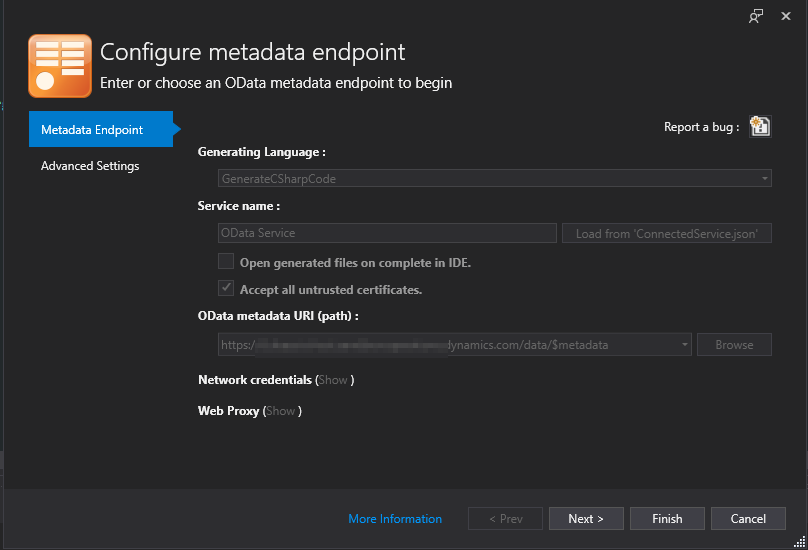Click Load from 'ConnectedService.json' button
The image size is (808, 550).
pos(667,234)
